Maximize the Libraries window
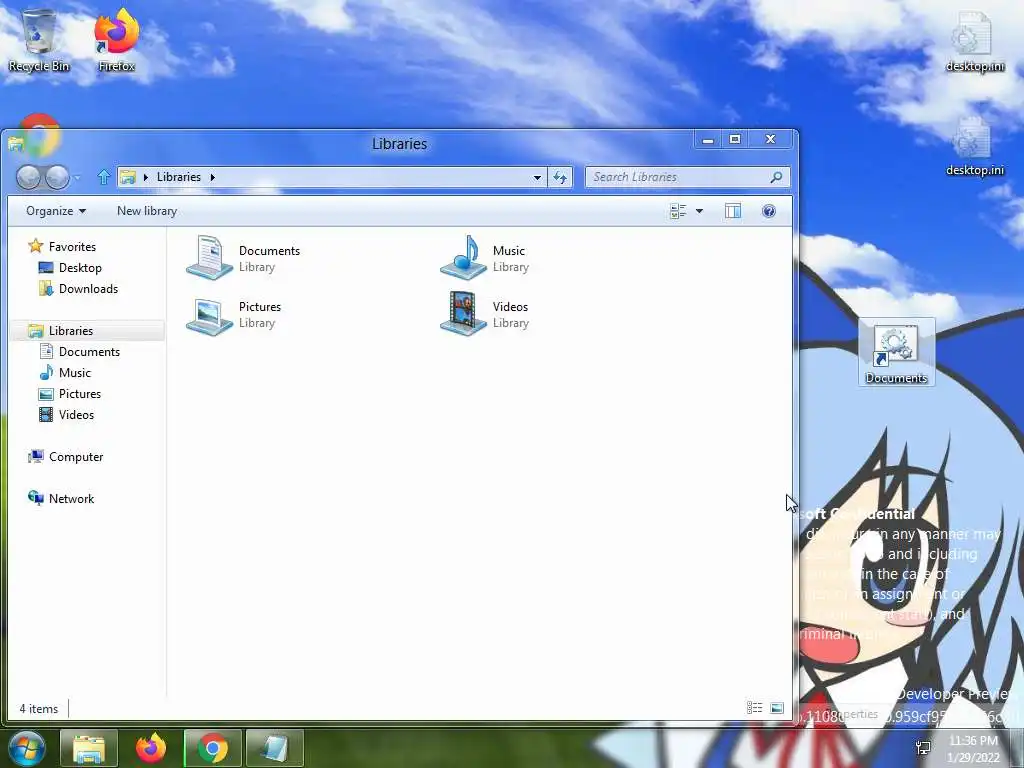 click(x=735, y=139)
